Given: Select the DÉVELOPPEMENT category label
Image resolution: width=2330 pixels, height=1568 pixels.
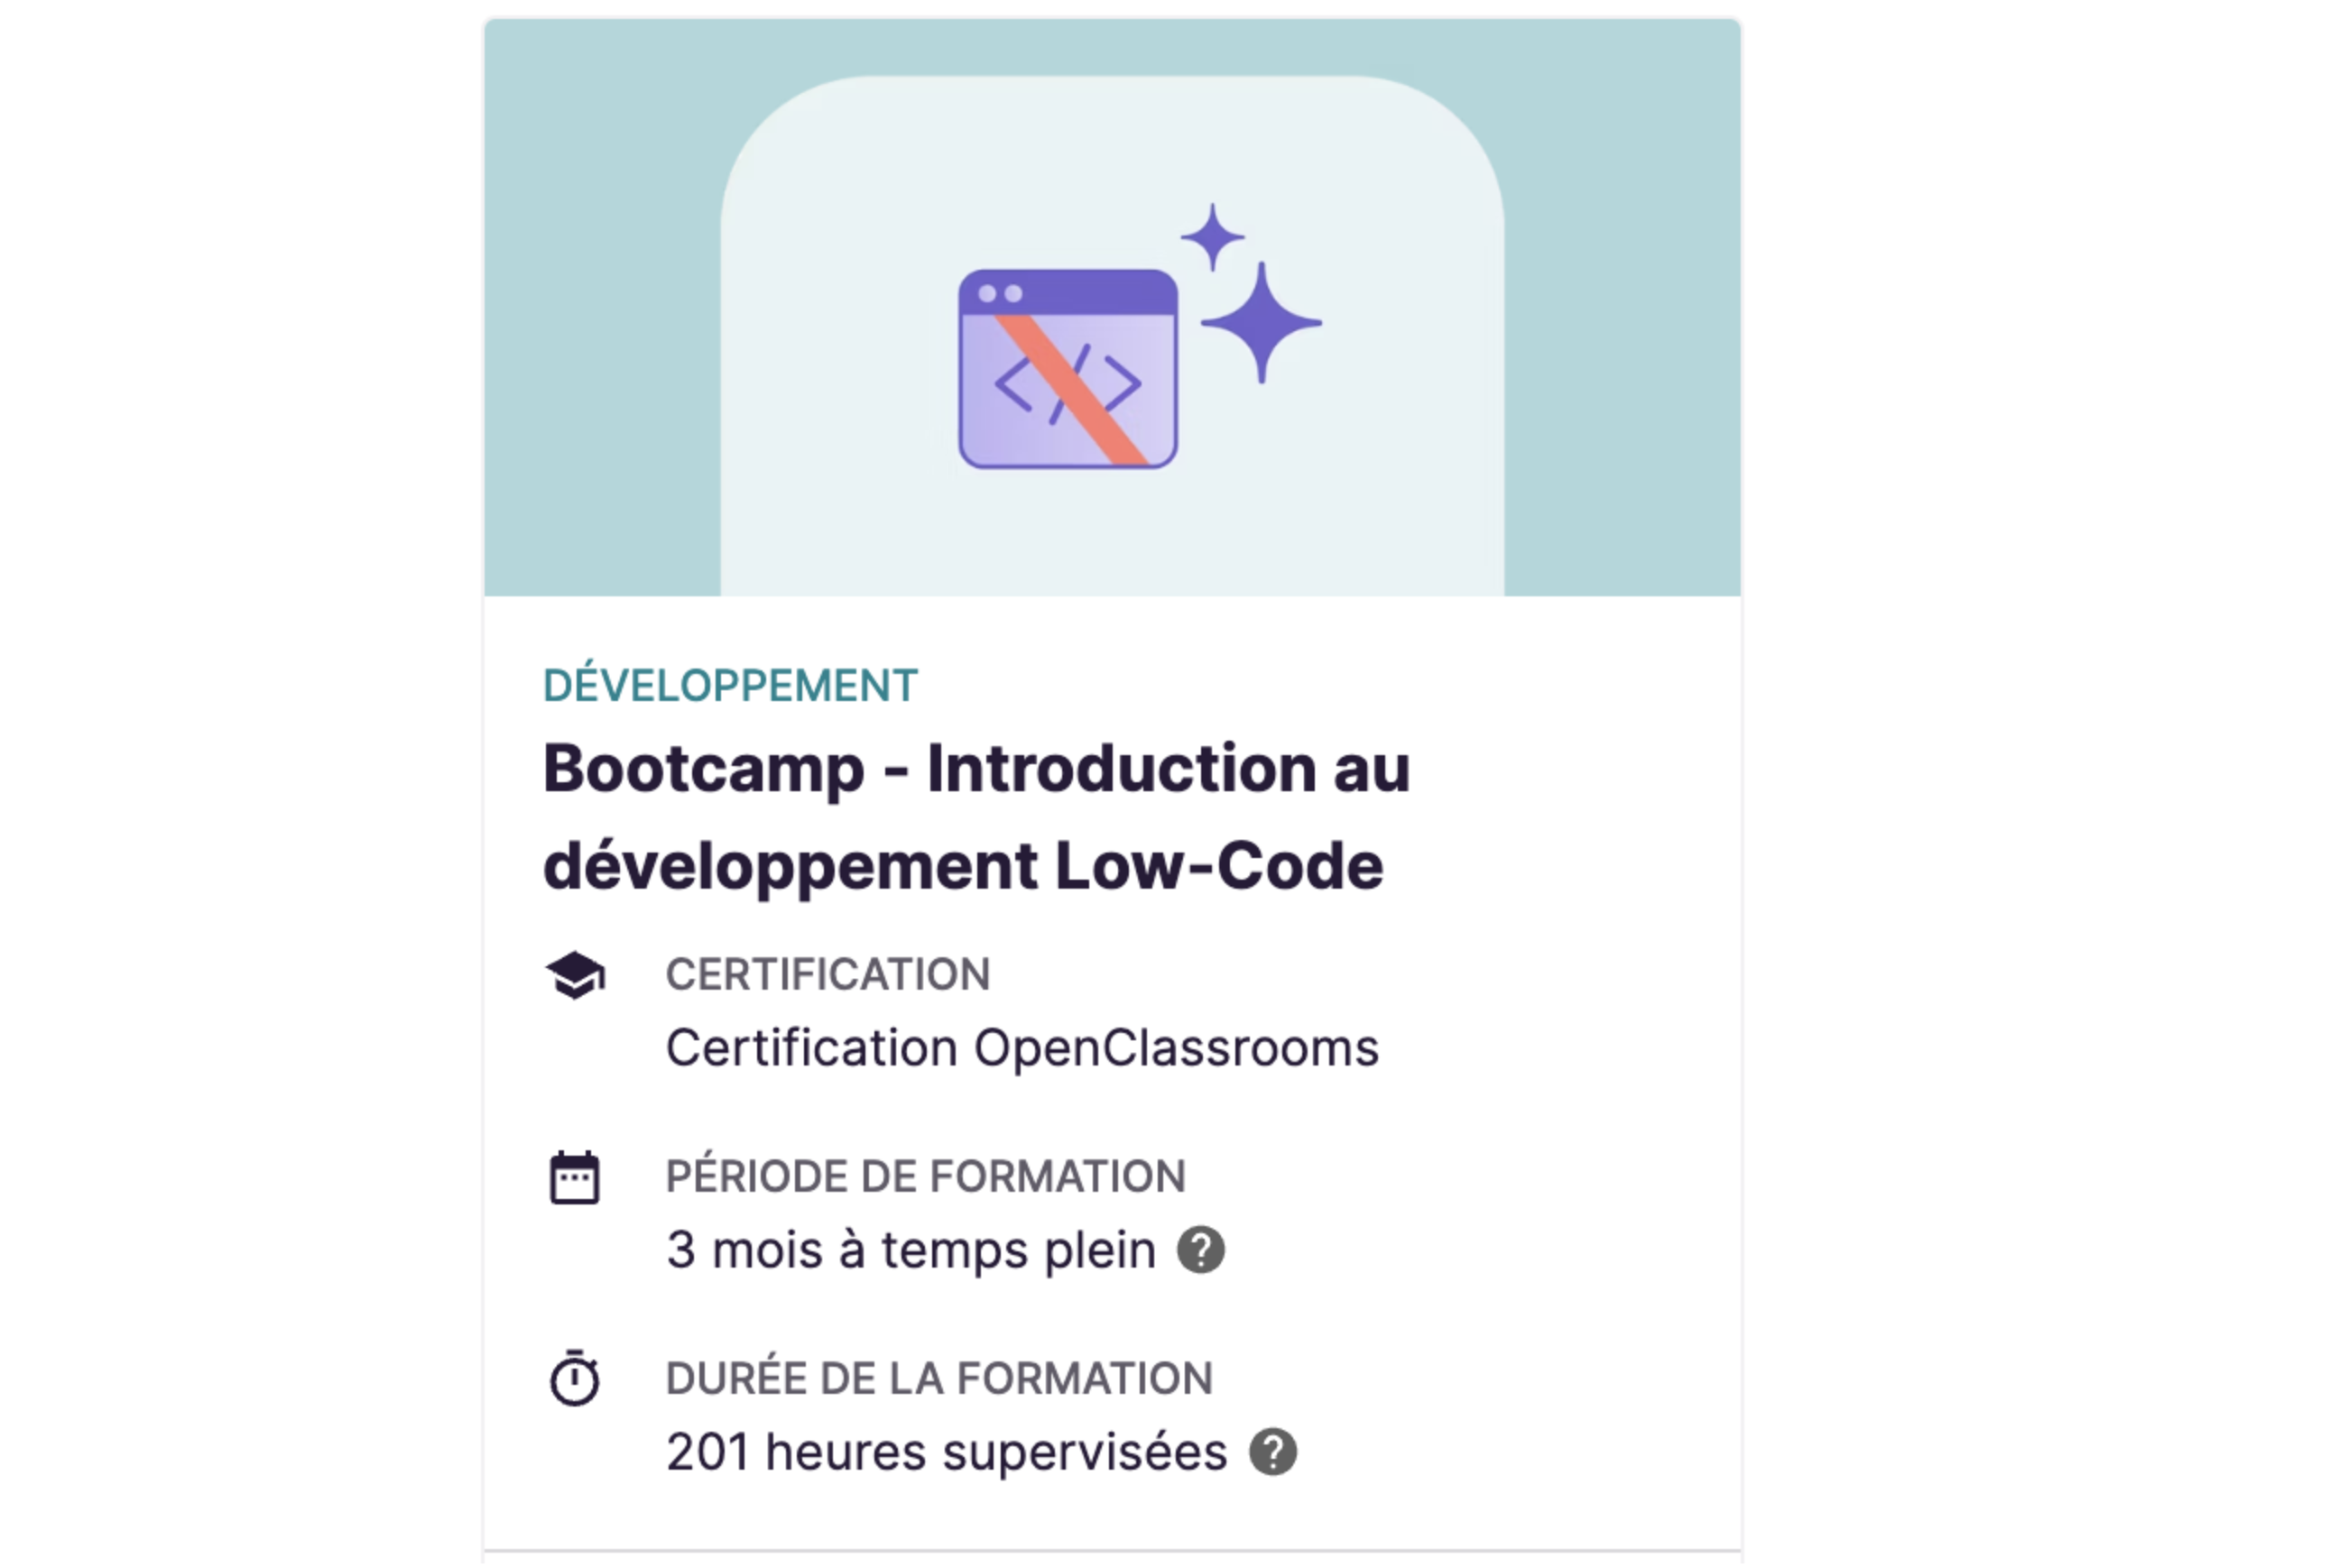Looking at the screenshot, I should tap(730, 686).
